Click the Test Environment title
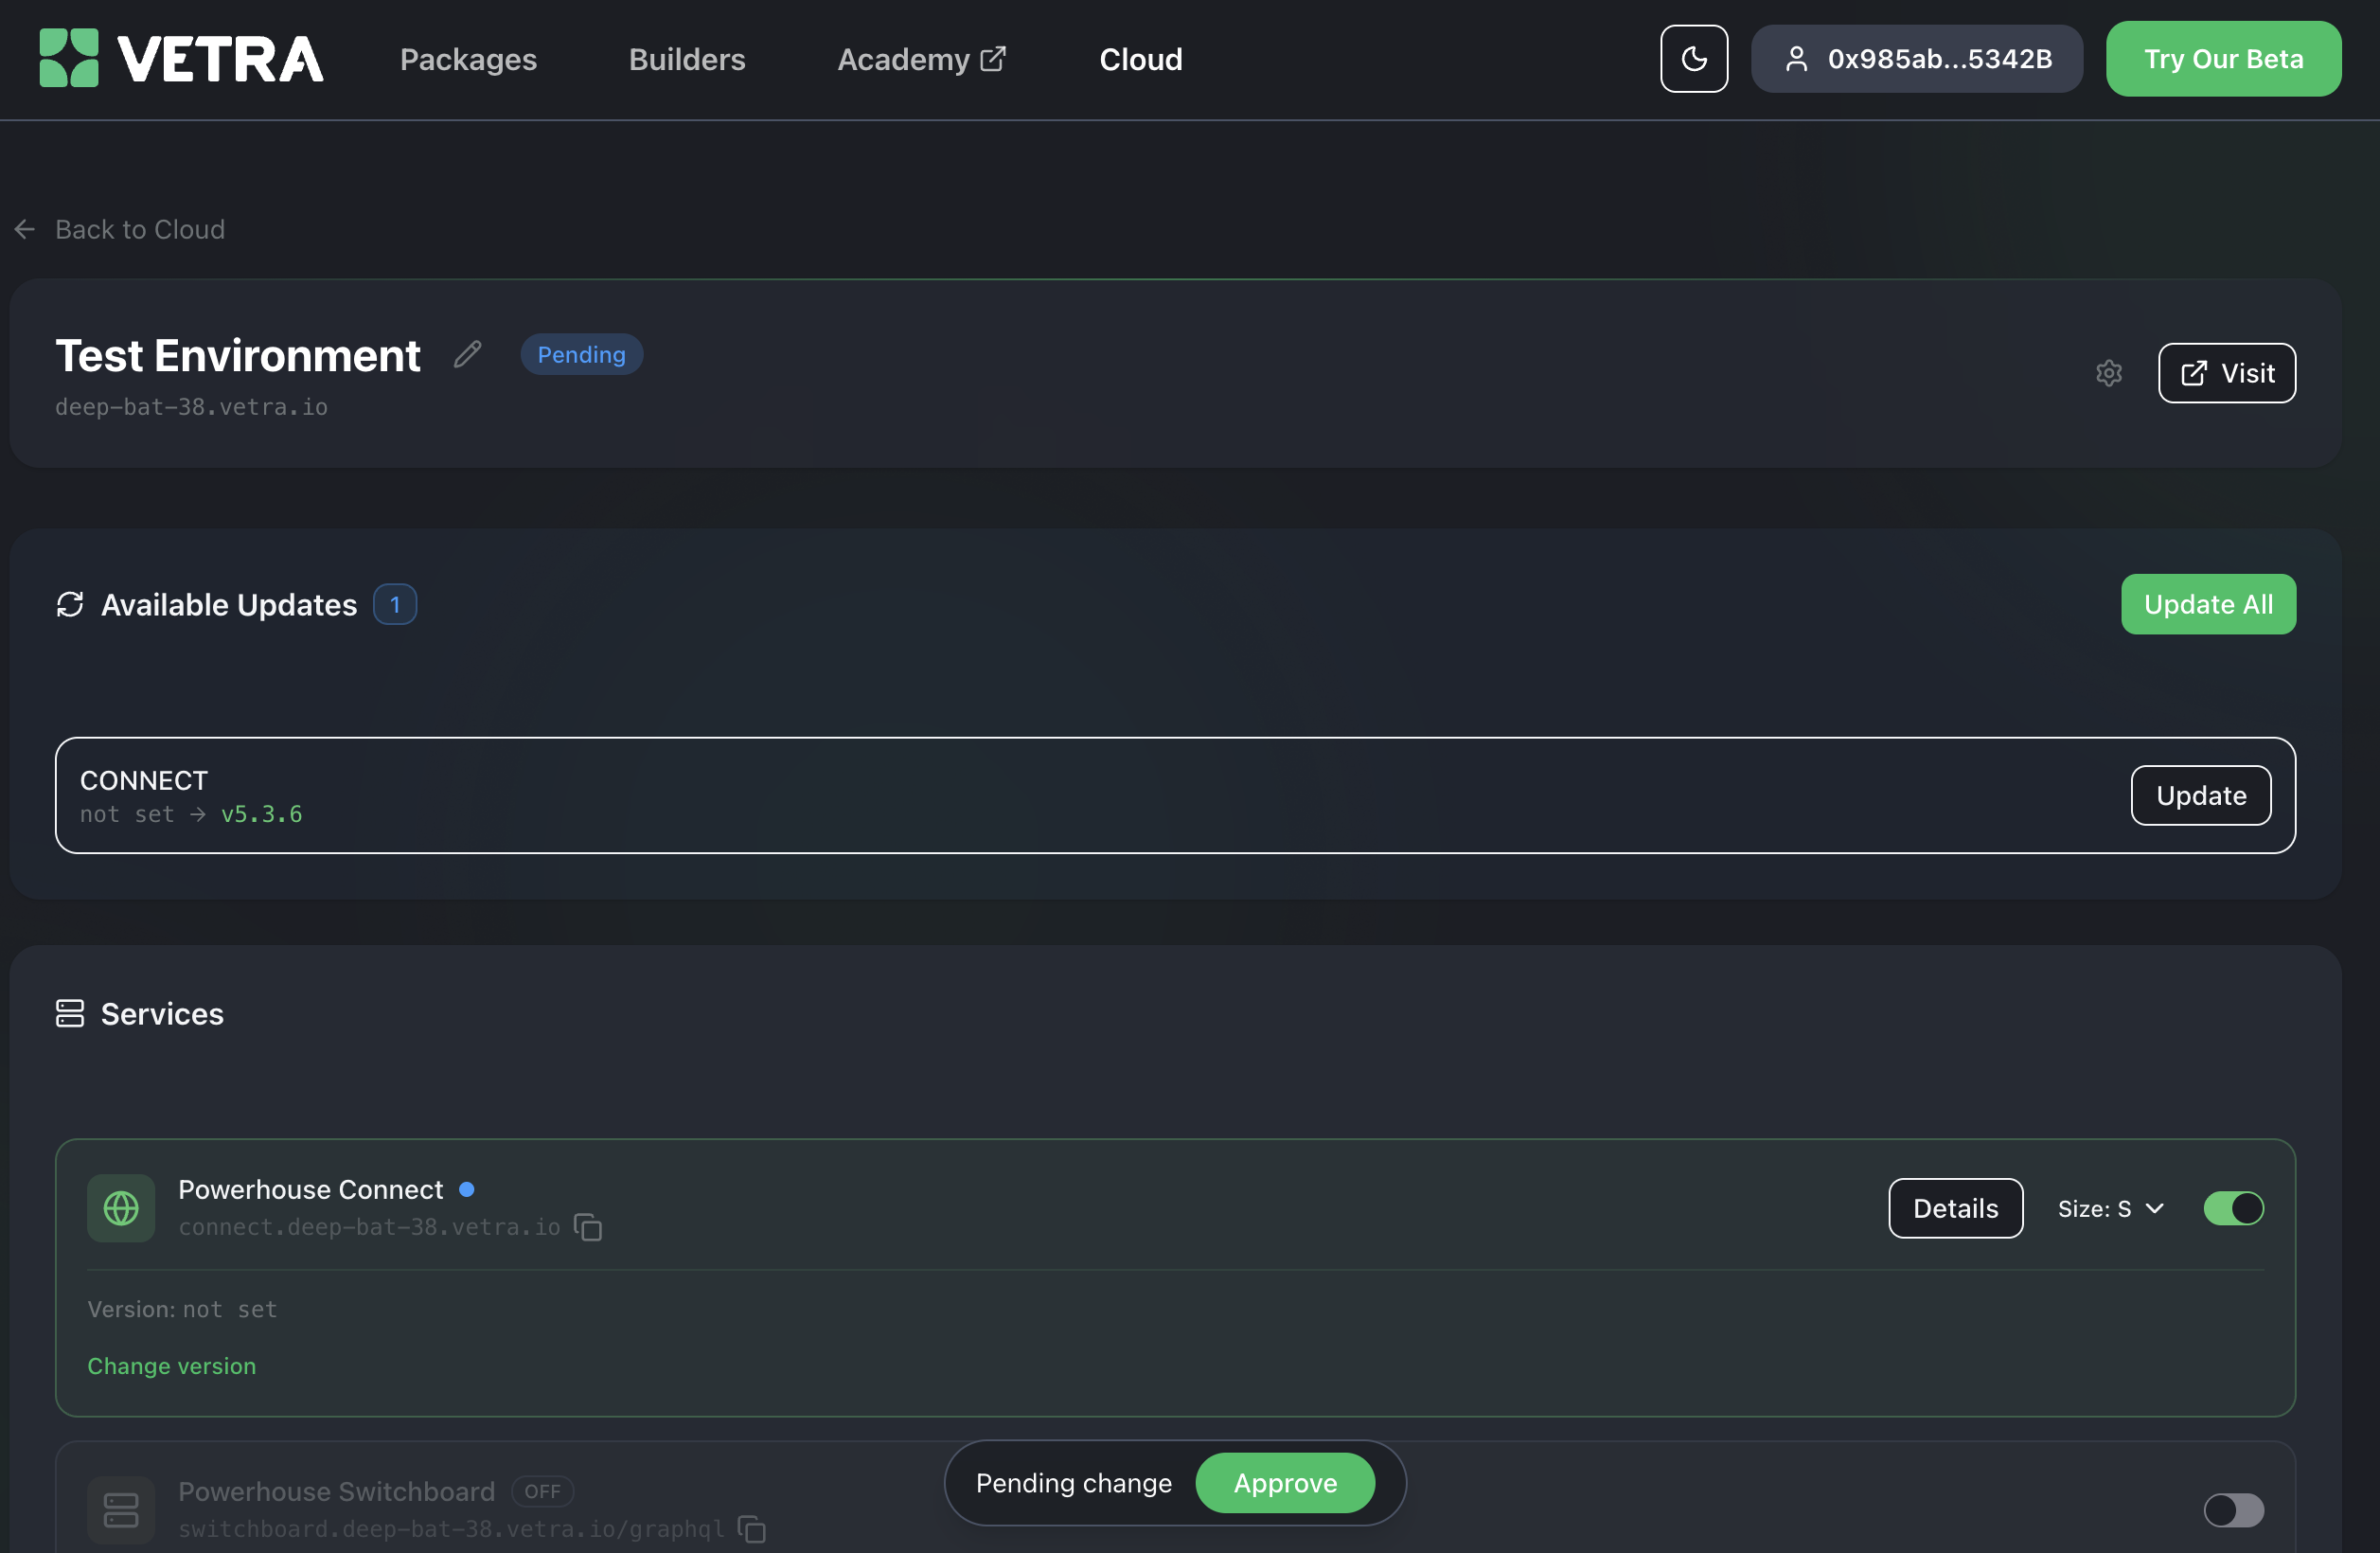This screenshot has height=1553, width=2380. click(x=238, y=355)
